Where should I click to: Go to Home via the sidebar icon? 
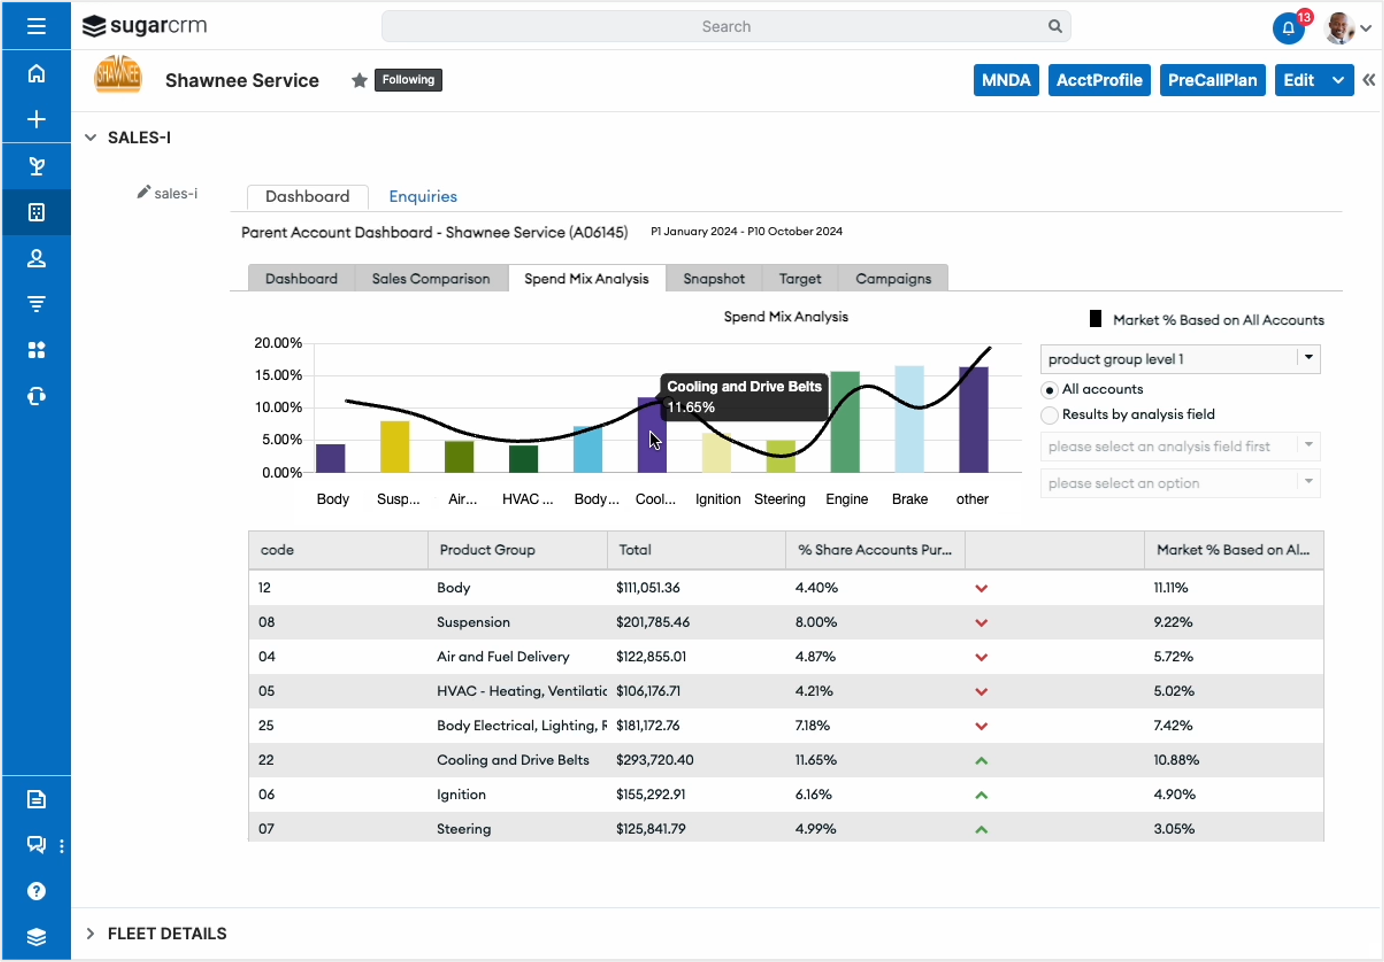click(x=36, y=73)
